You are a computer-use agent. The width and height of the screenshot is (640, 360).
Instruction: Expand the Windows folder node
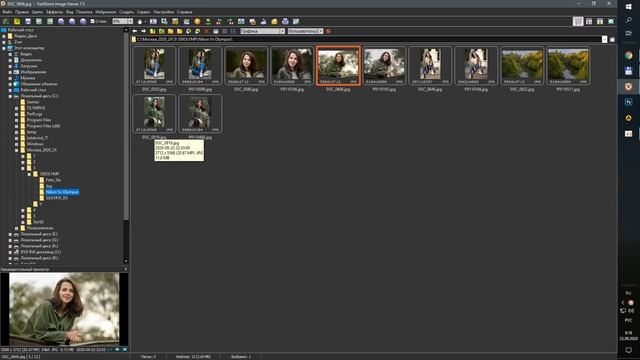17,144
